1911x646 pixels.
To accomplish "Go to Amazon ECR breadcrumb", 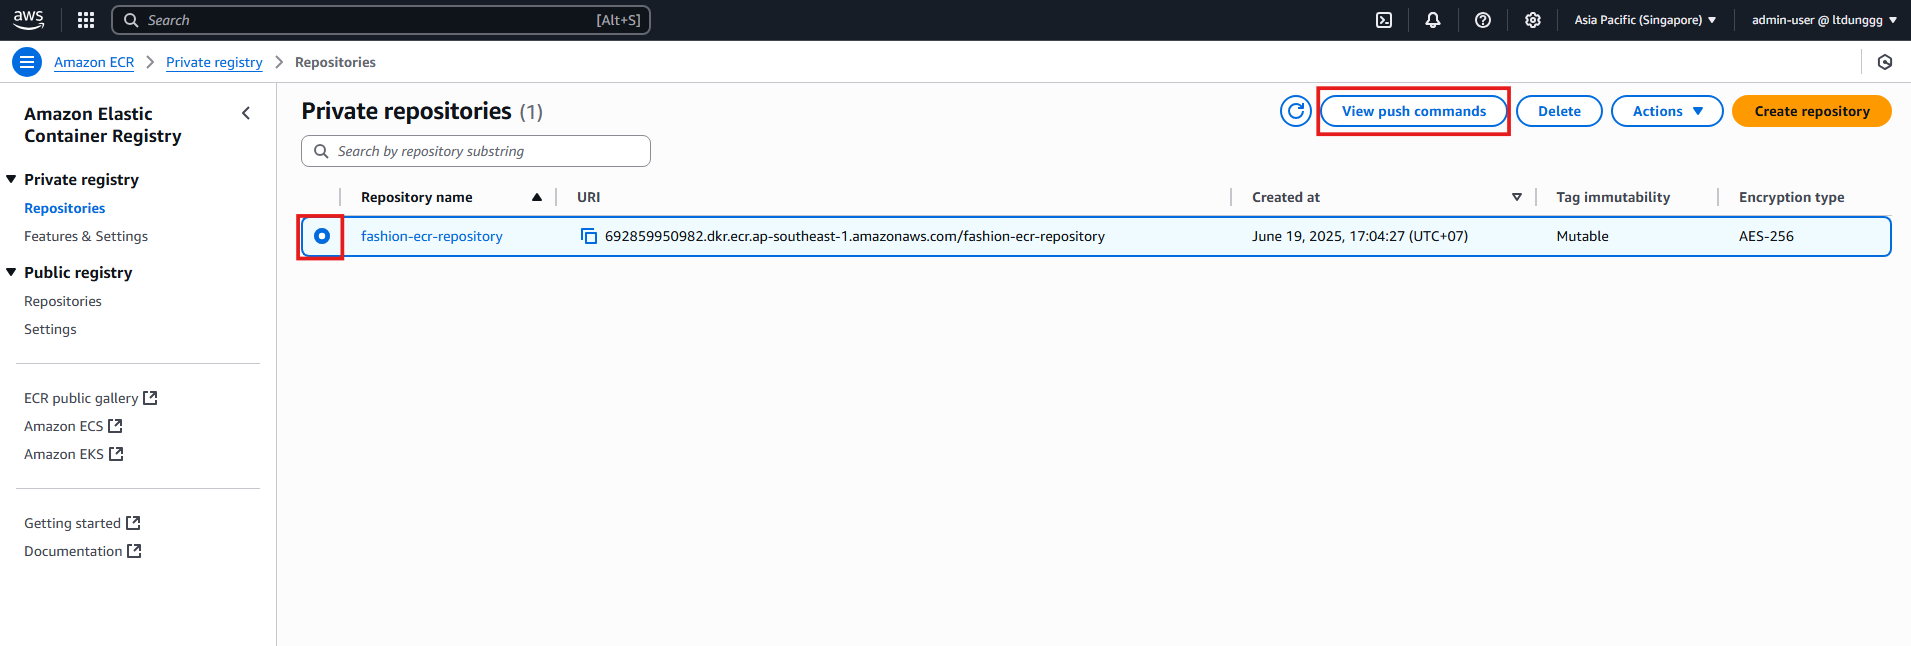I will point(94,62).
